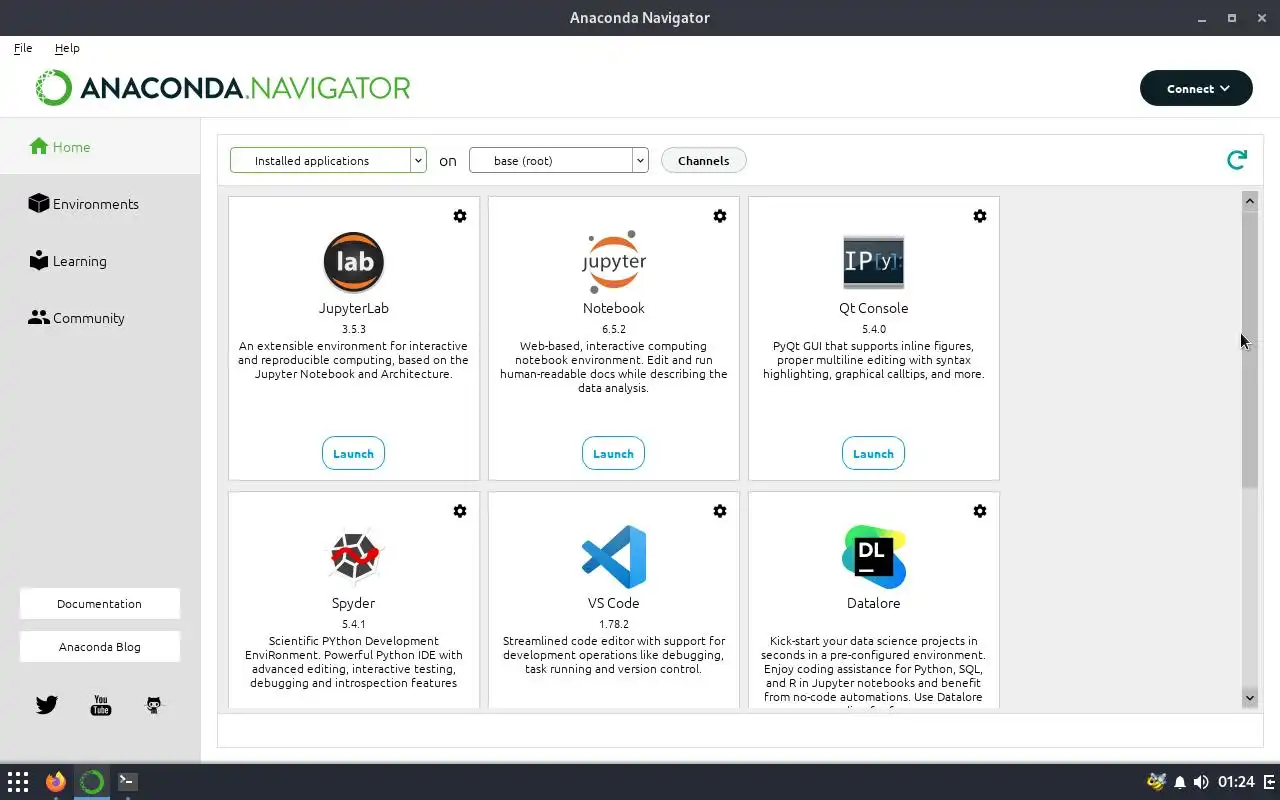Open the File menu
The image size is (1280, 800).
(x=23, y=48)
